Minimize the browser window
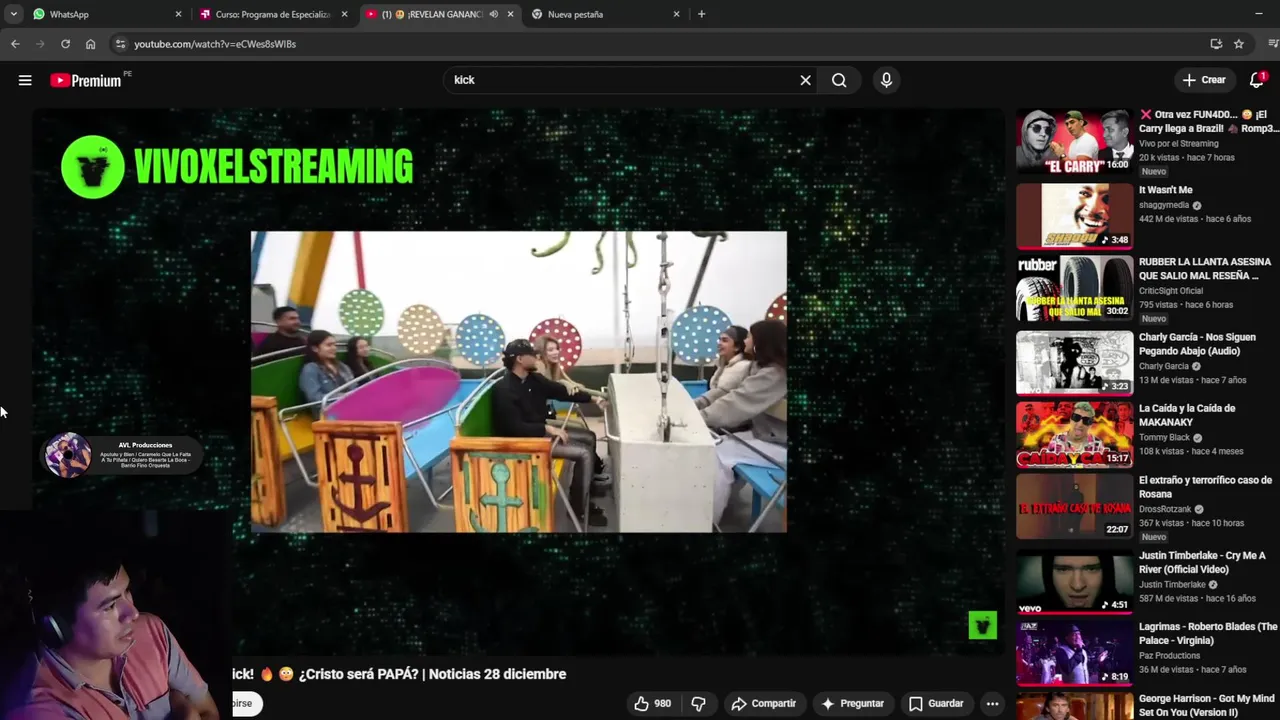 1258,14
